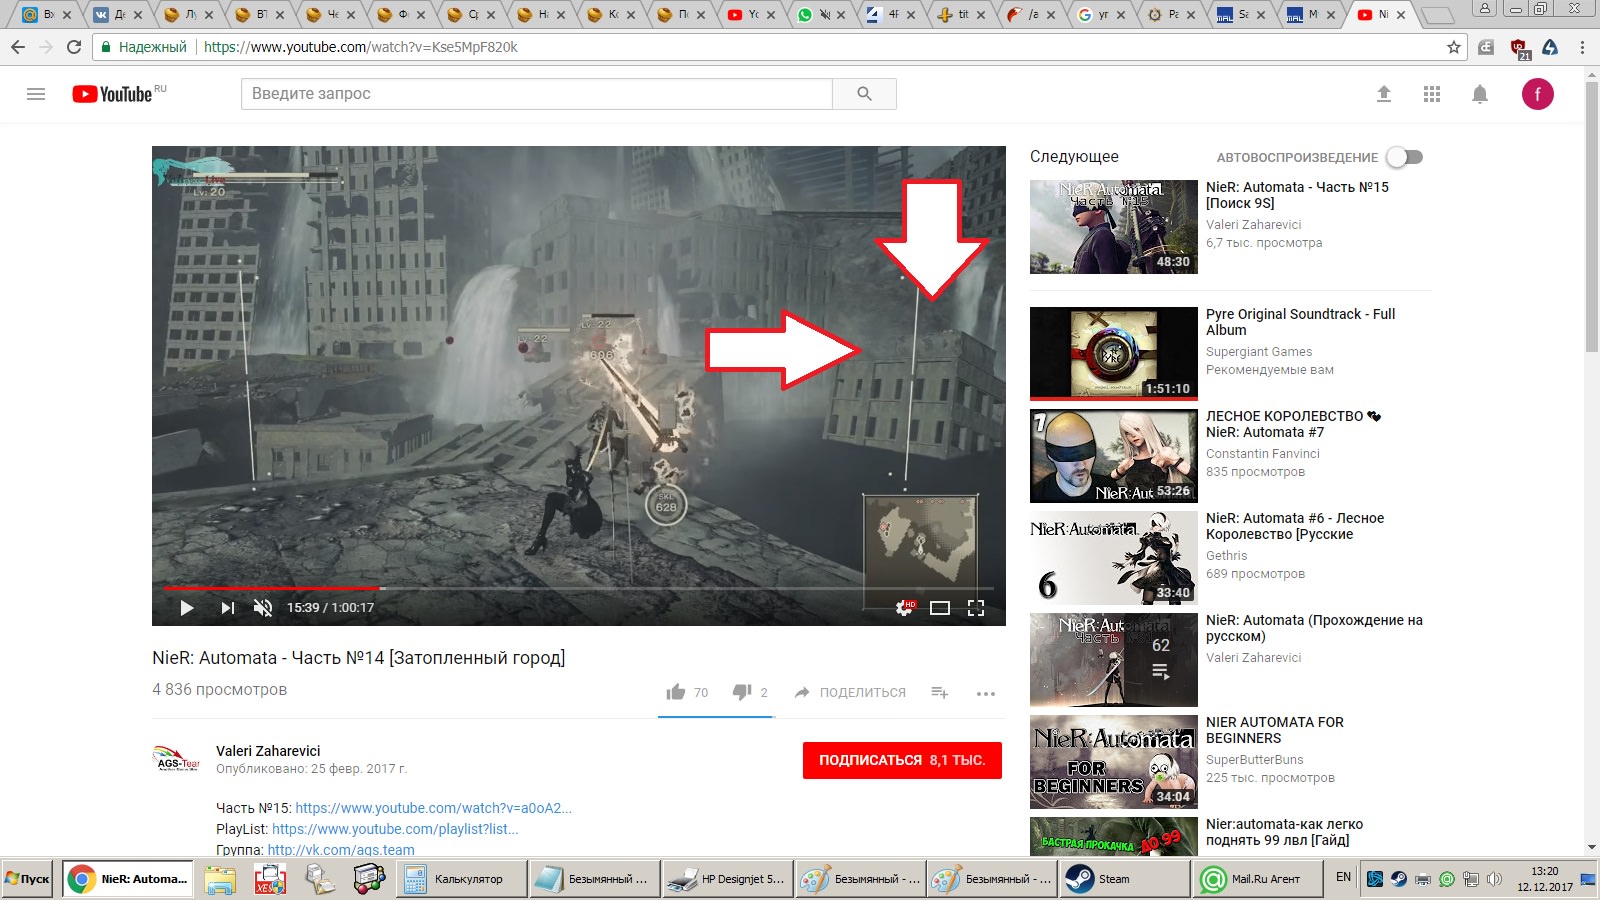This screenshot has width=1600, height=900.
Task: Open NIER AUTOMATA FOR BEGINNERS video title
Action: (x=1275, y=730)
